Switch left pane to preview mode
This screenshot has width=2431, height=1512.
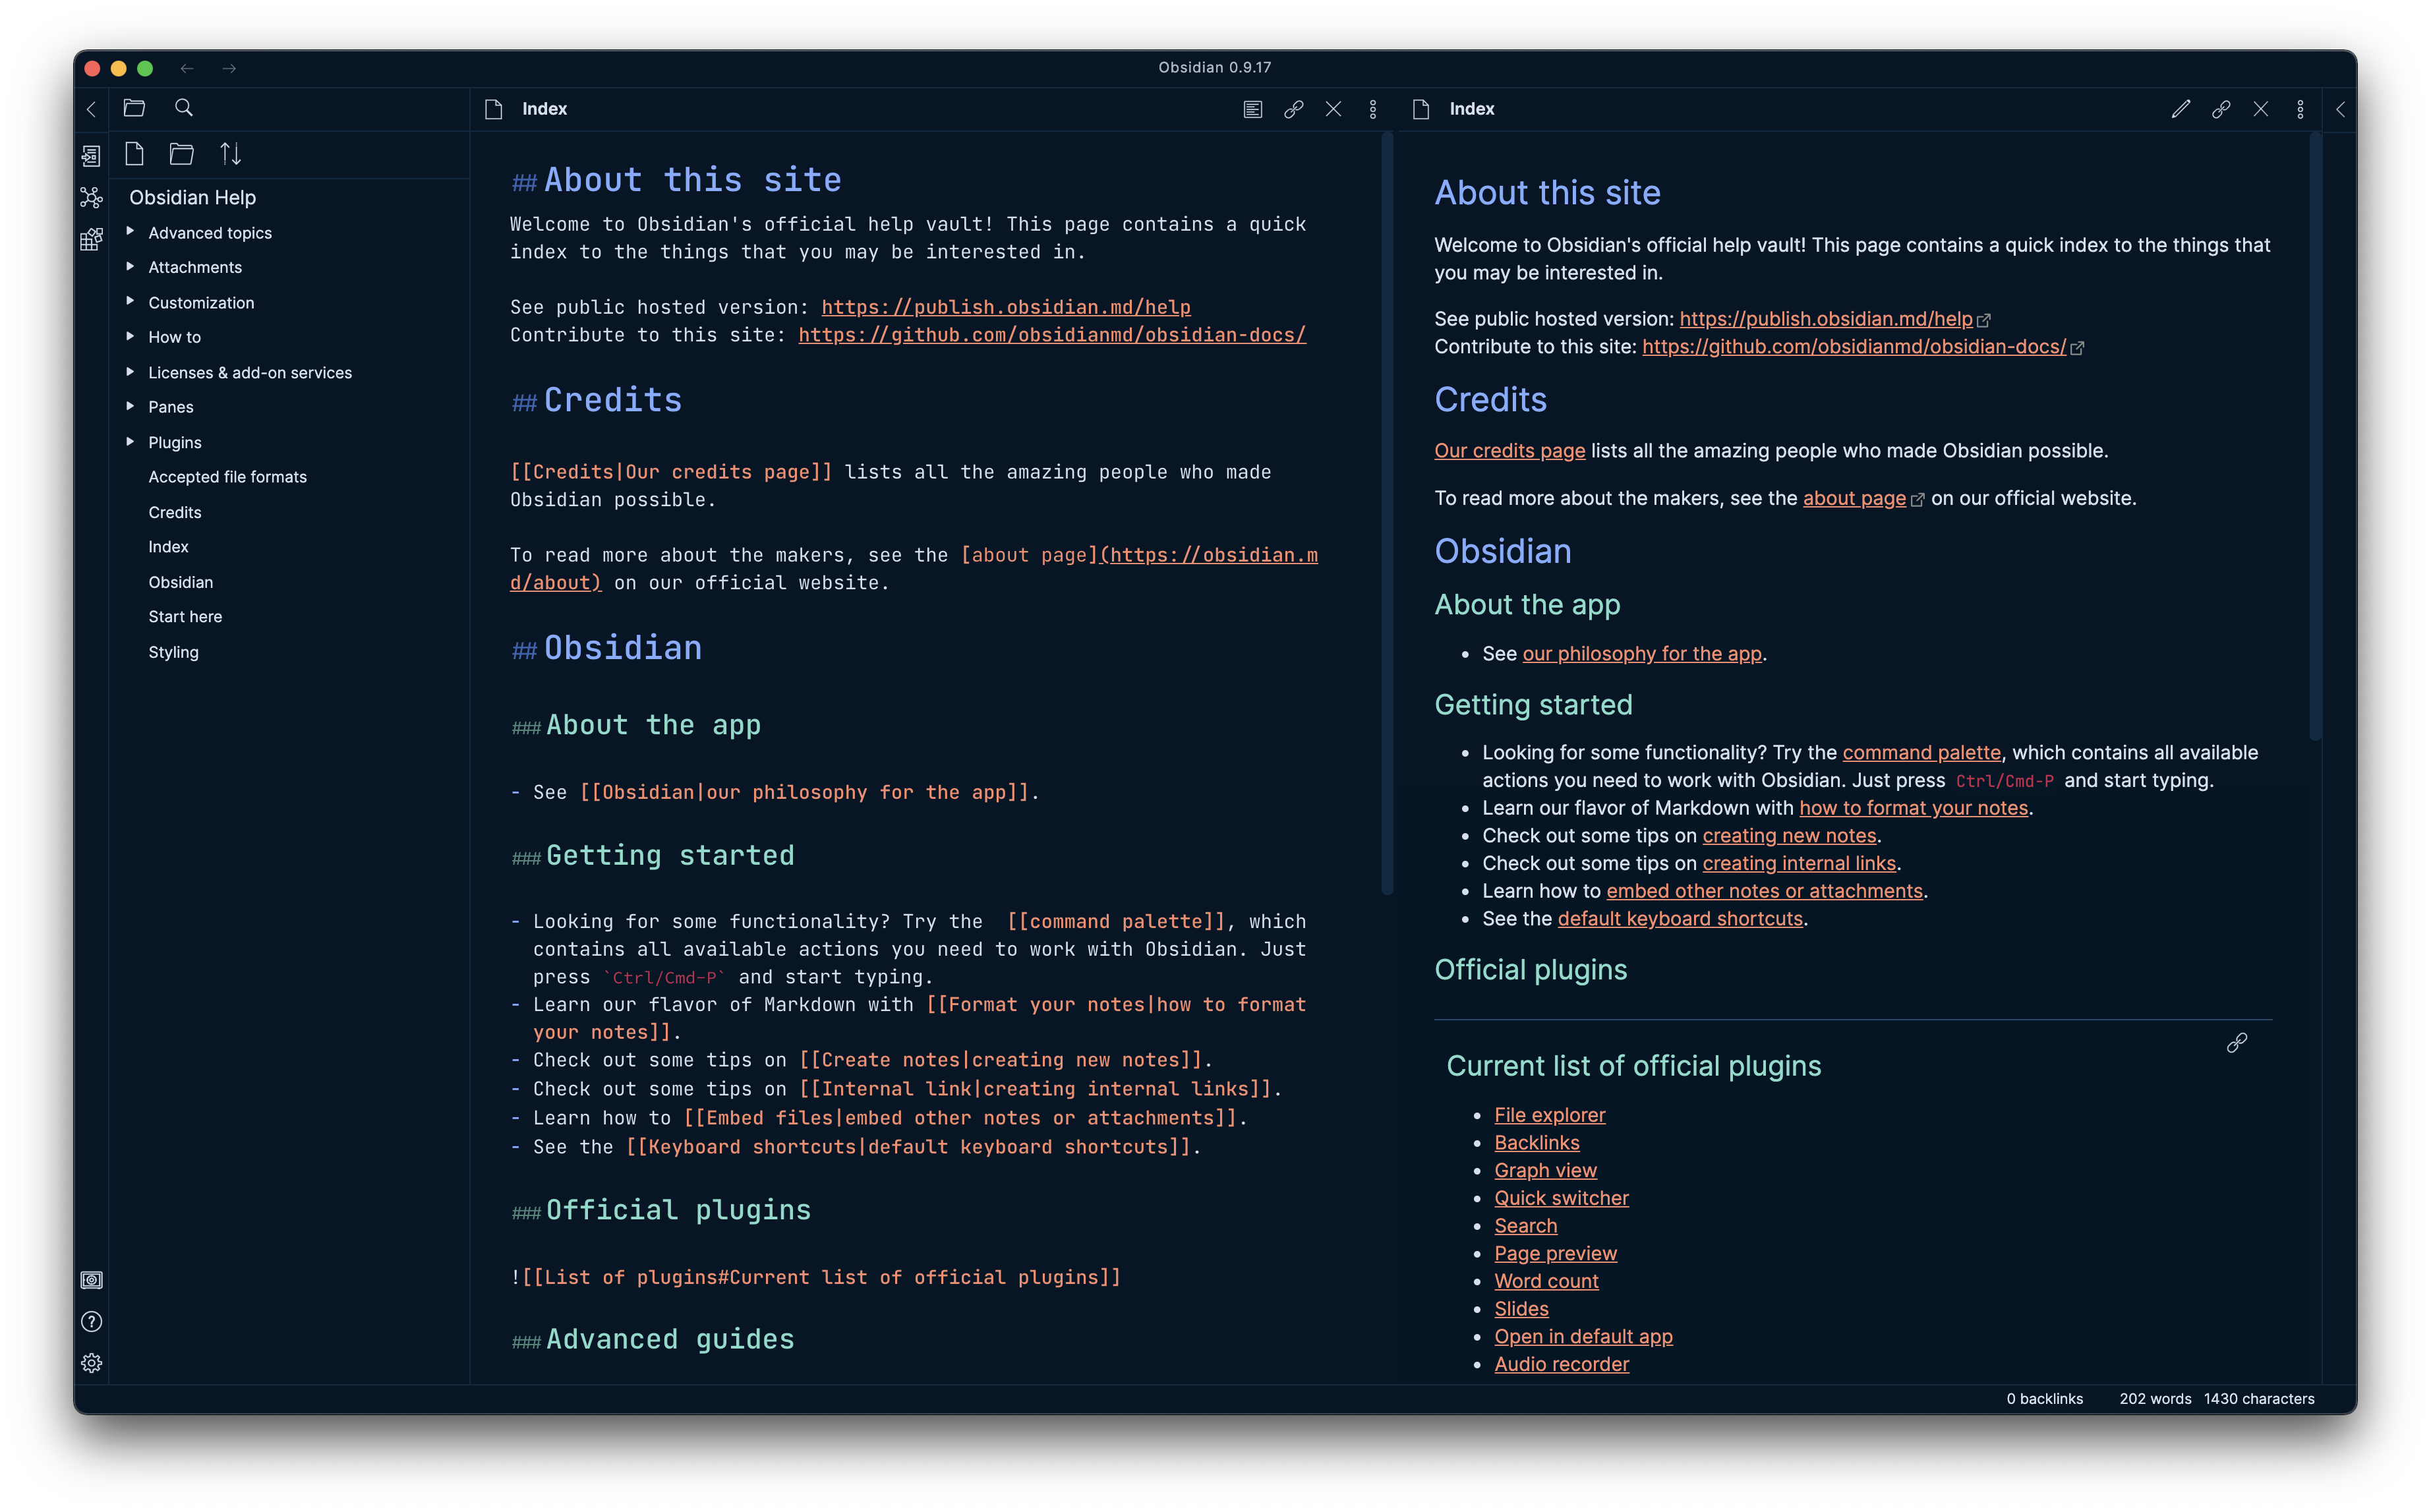pos(1252,109)
